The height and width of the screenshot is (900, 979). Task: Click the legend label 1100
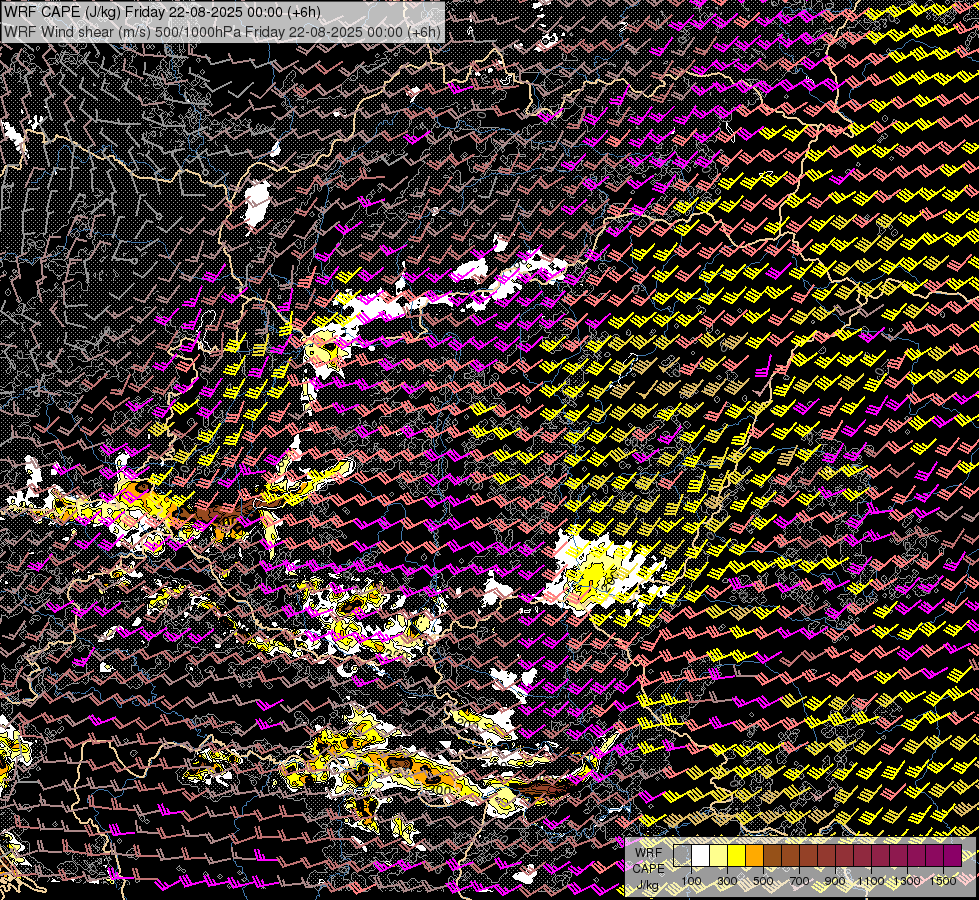[871, 881]
